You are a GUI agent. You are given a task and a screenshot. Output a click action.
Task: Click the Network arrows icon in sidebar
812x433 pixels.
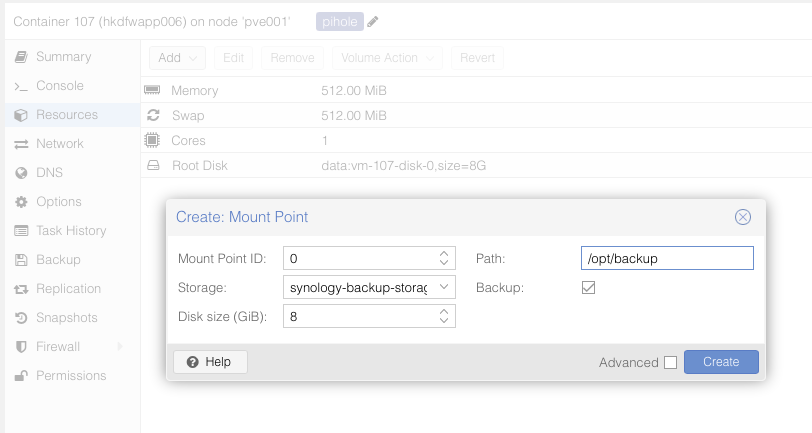point(21,144)
